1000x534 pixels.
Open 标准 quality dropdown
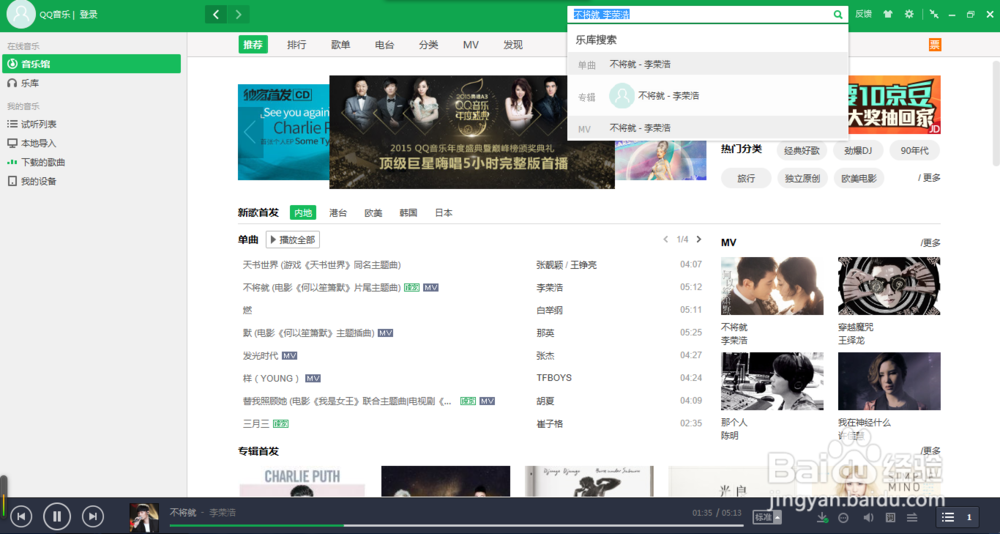pyautogui.click(x=767, y=517)
